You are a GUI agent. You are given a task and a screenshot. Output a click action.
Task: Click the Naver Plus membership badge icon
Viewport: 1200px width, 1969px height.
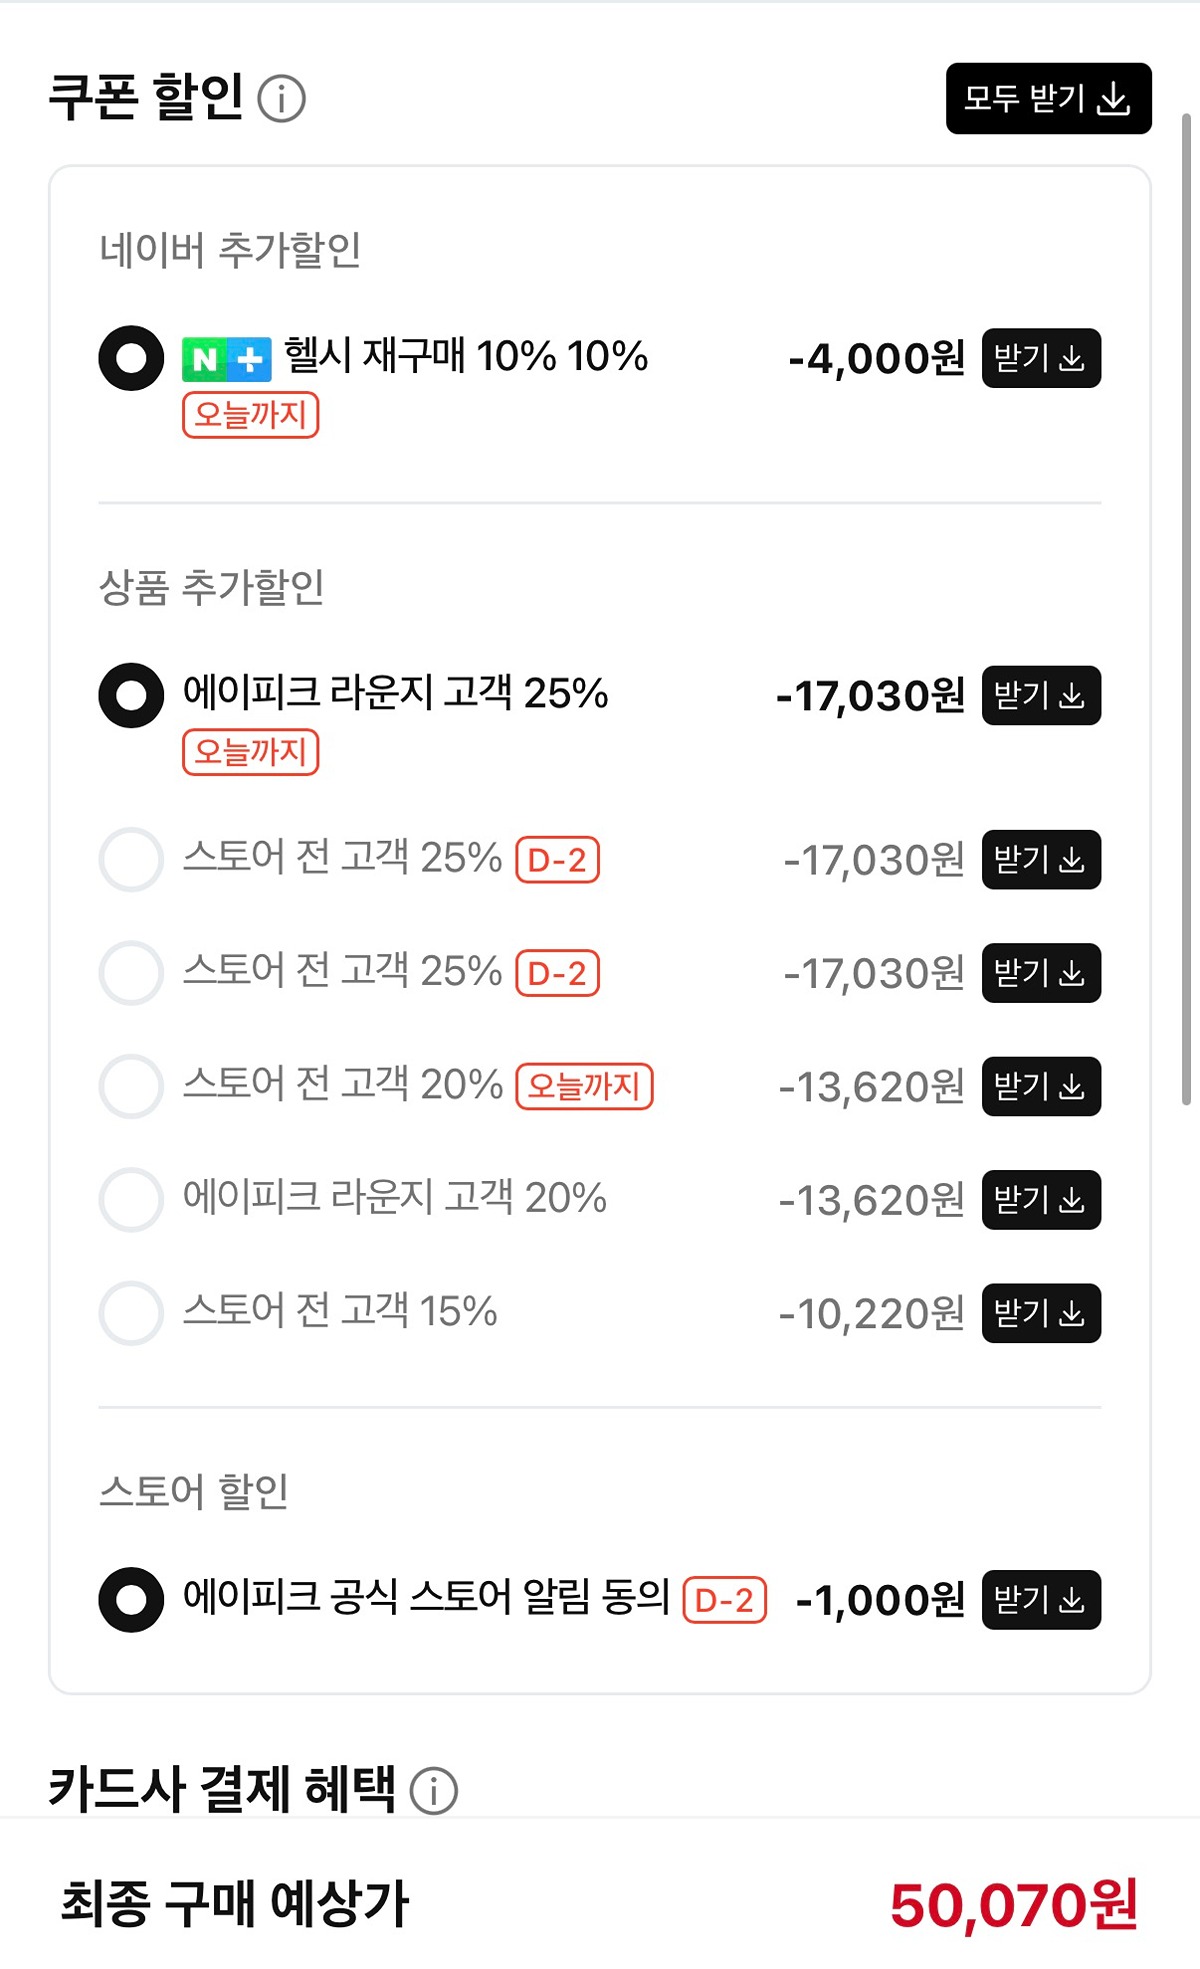(x=226, y=359)
